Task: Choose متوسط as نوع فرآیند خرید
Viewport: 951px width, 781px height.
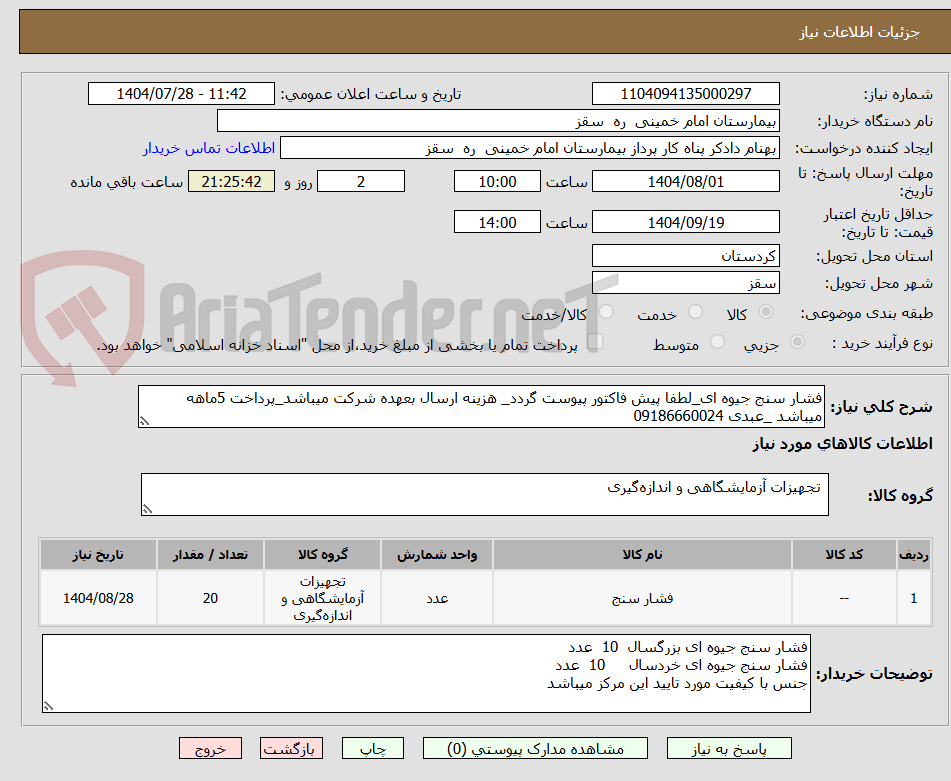Action: click(716, 342)
